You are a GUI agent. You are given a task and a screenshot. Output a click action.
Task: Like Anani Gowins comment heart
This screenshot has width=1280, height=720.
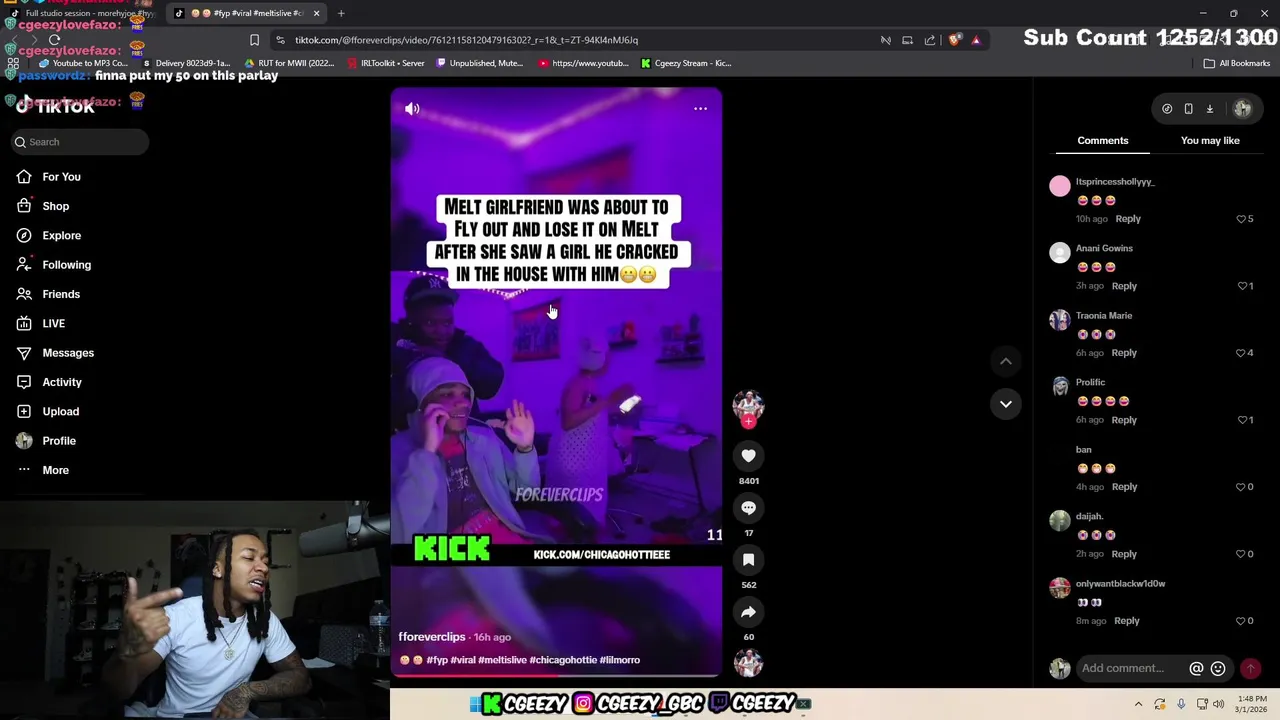click(x=1242, y=286)
